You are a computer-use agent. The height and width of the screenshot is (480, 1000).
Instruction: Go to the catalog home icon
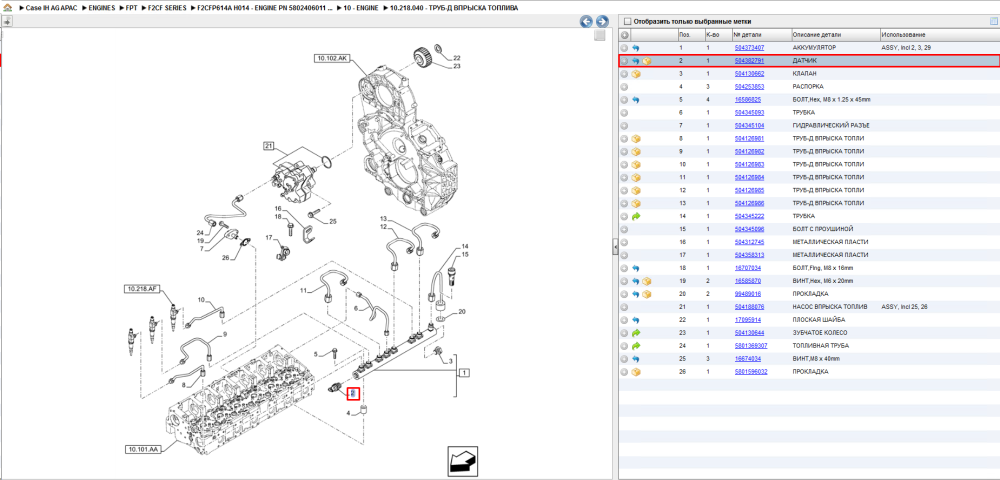pyautogui.click(x=8, y=8)
